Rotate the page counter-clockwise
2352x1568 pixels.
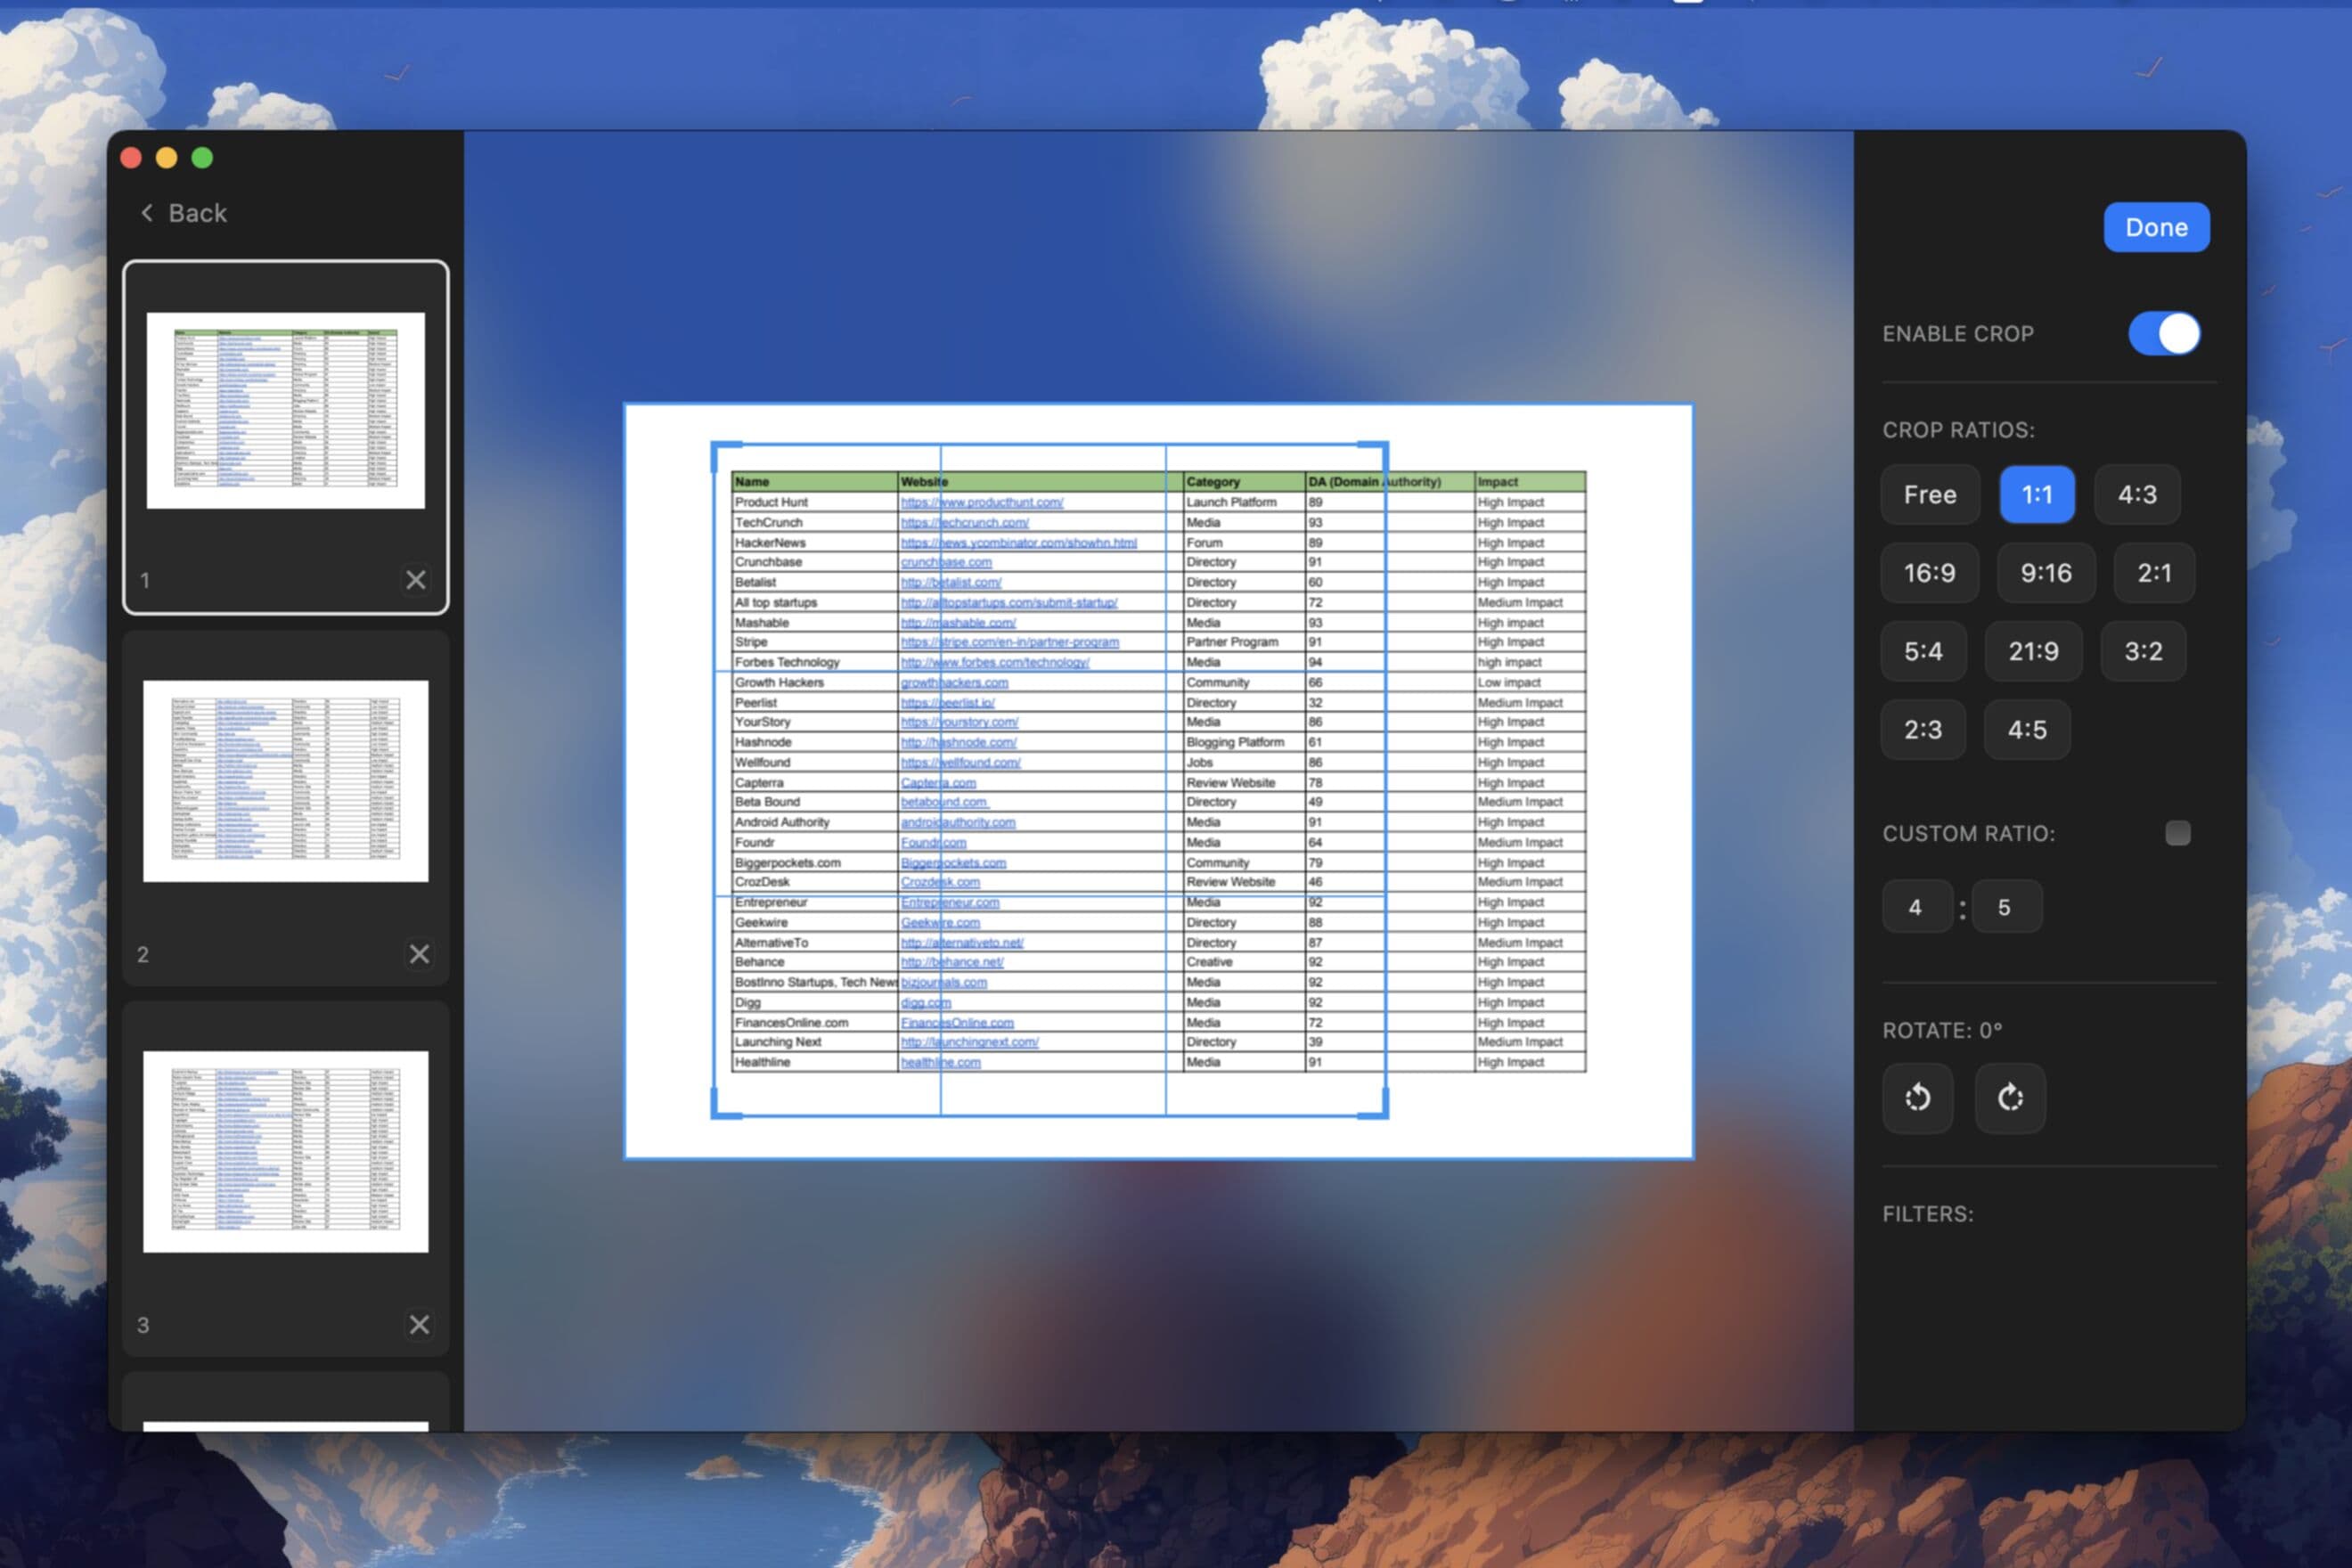(x=1917, y=1098)
